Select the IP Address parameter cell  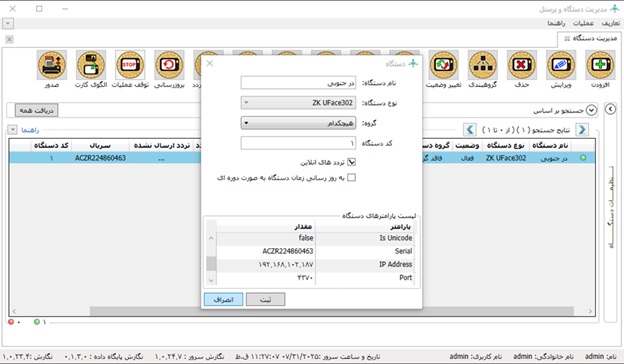click(x=365, y=264)
